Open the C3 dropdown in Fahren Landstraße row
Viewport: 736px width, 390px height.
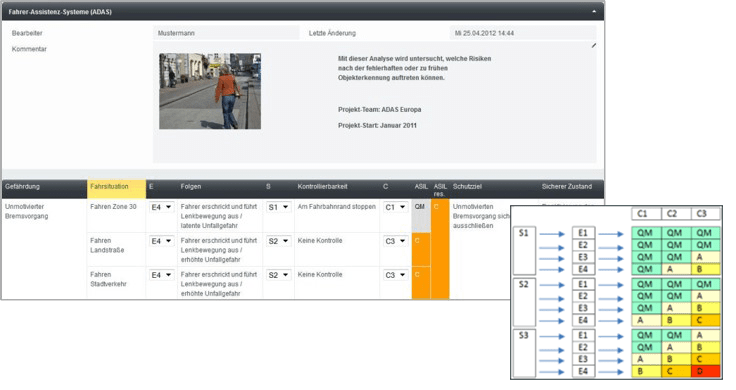click(x=395, y=241)
